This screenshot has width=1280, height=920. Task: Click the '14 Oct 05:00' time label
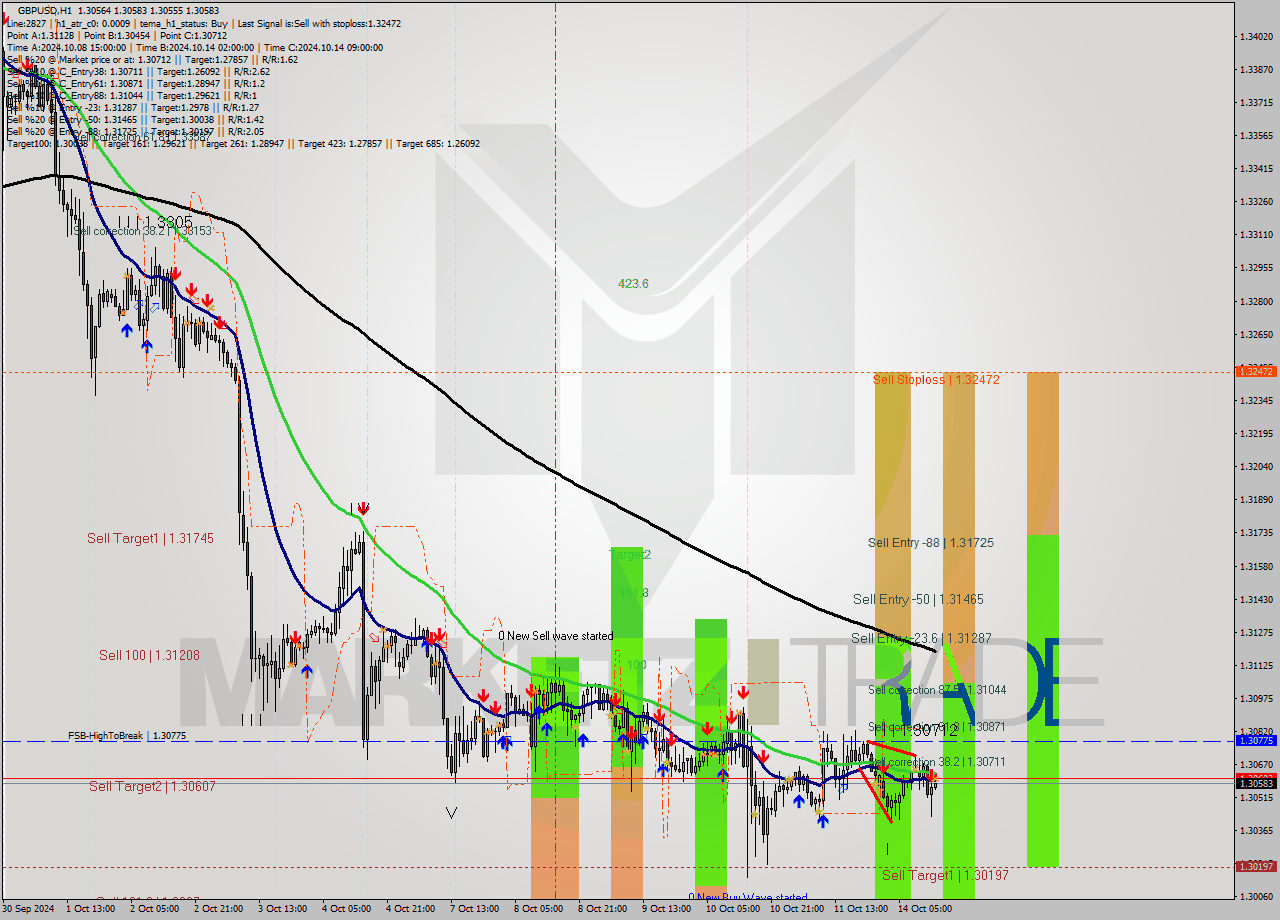pos(924,909)
